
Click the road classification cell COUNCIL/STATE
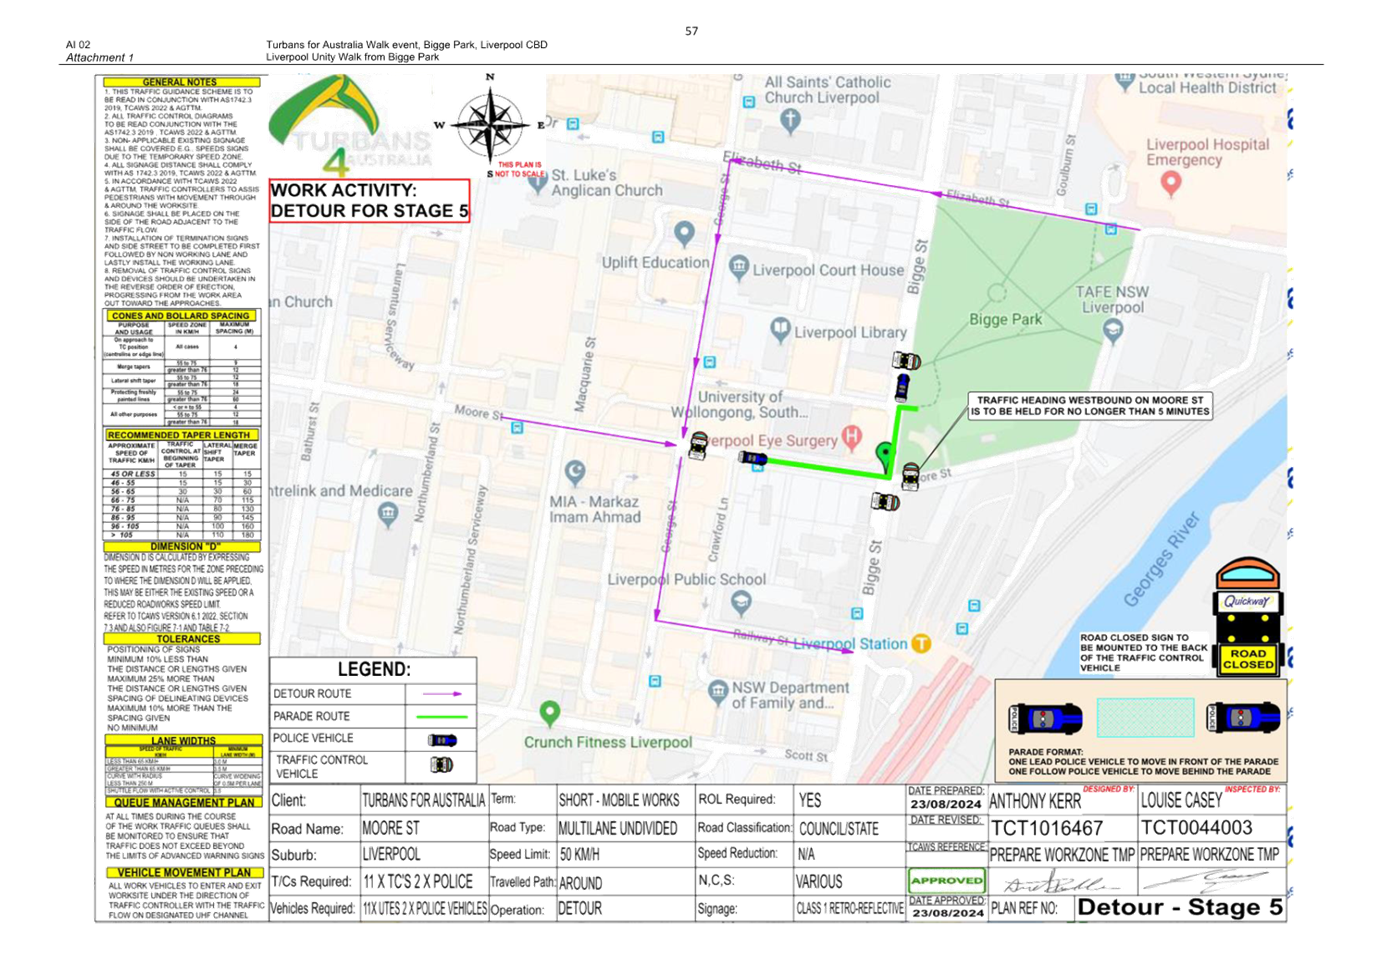[x=850, y=828]
